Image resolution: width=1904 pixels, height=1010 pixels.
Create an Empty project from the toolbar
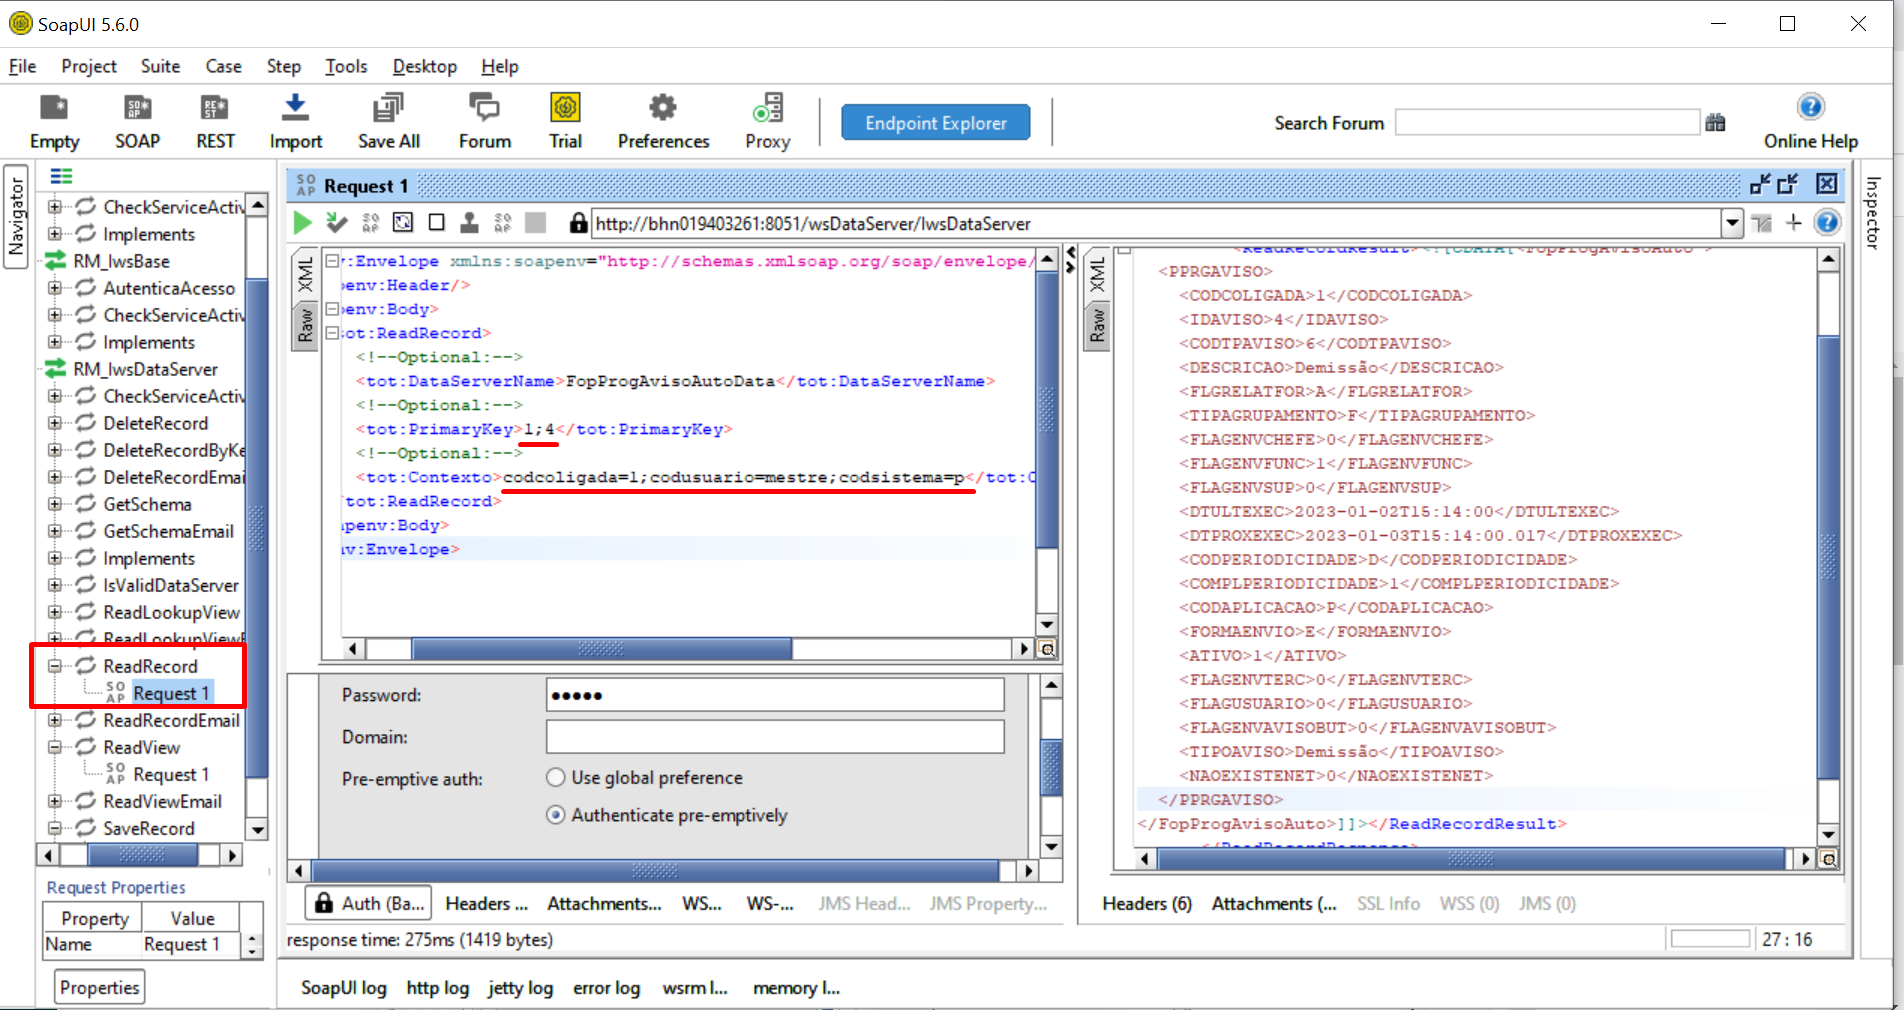[x=54, y=121]
